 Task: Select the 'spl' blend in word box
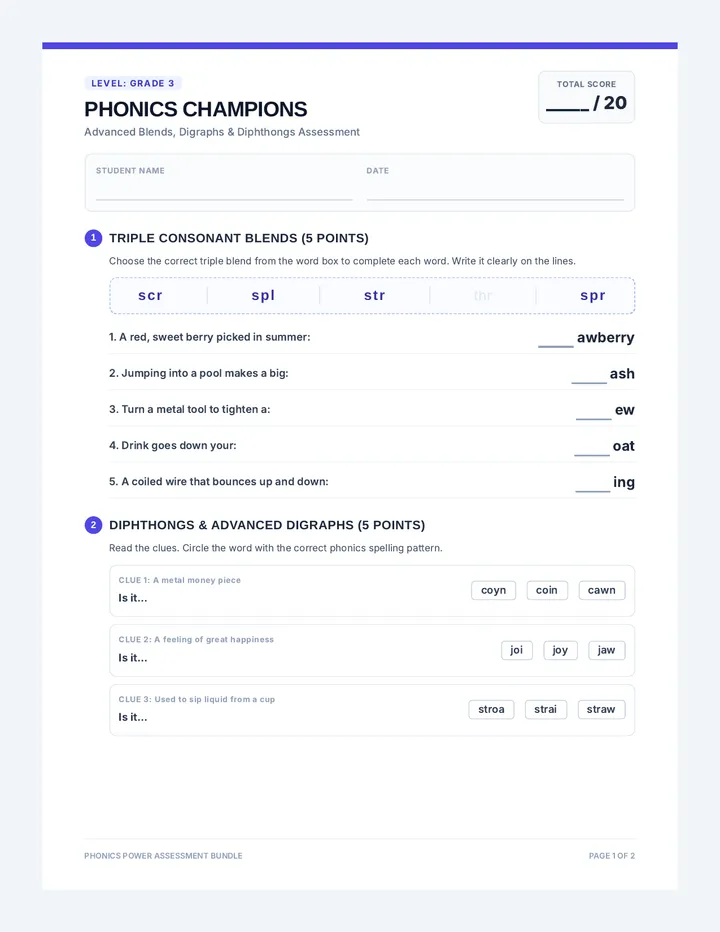pyautogui.click(x=263, y=295)
